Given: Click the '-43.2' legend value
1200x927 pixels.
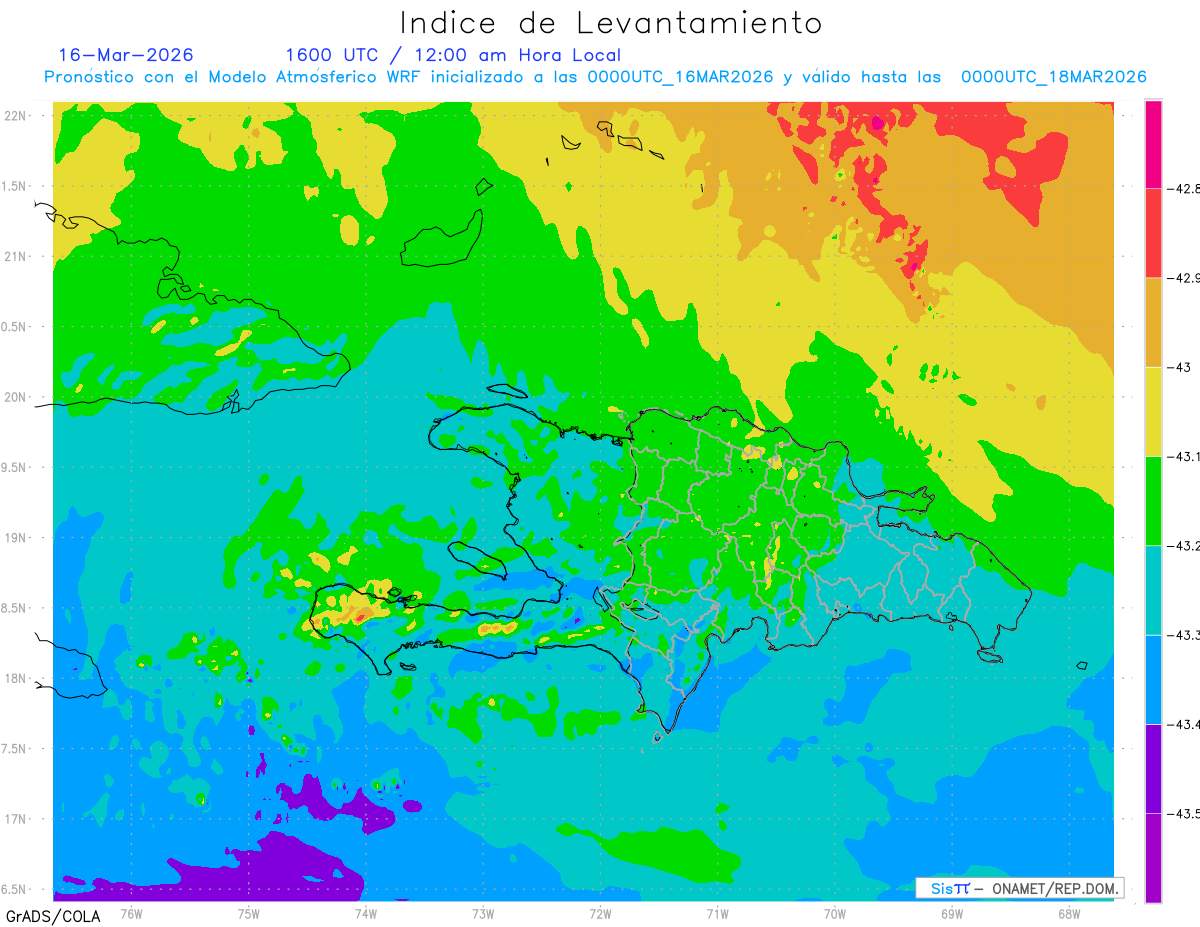Looking at the screenshot, I should pos(1183,545).
